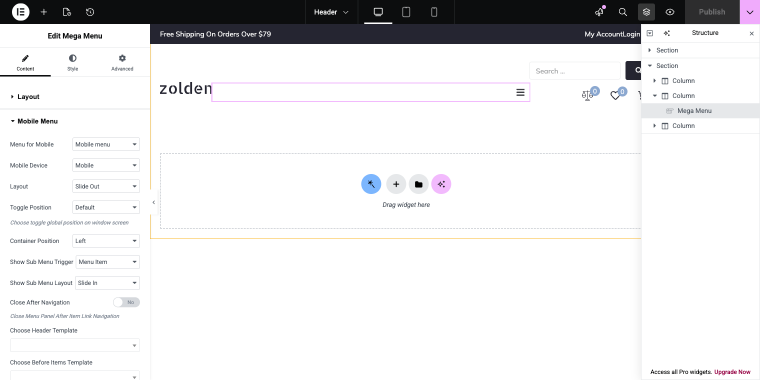The image size is (760, 380).
Task: Click the Search input field in header
Action: click(x=575, y=71)
